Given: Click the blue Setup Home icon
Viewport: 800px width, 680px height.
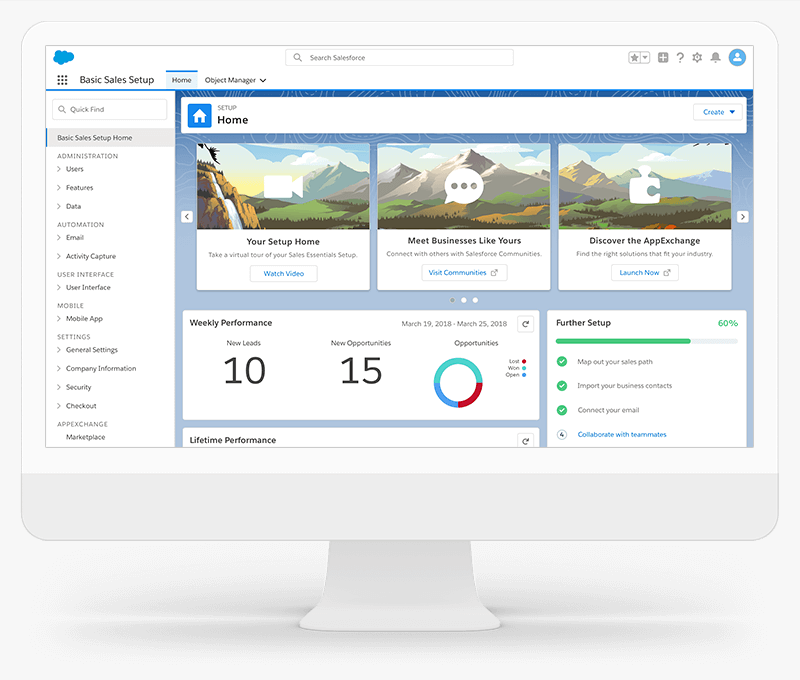Looking at the screenshot, I should tap(199, 115).
